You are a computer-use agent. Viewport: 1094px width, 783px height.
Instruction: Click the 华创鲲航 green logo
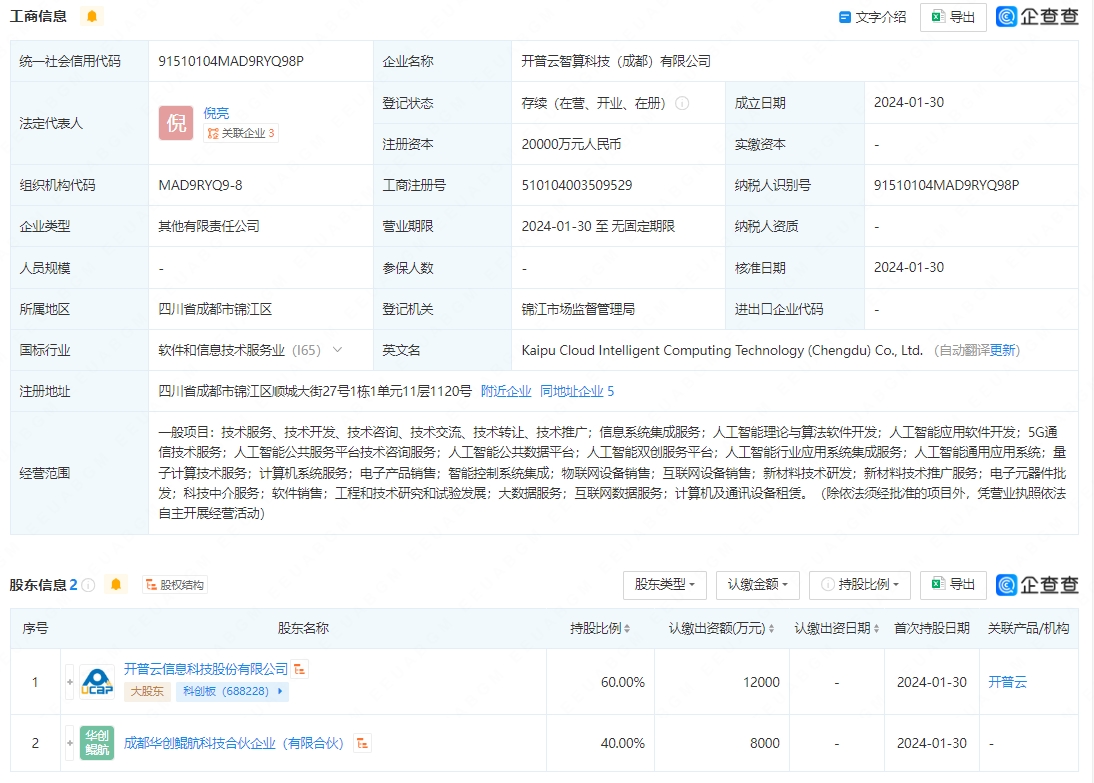click(97, 743)
